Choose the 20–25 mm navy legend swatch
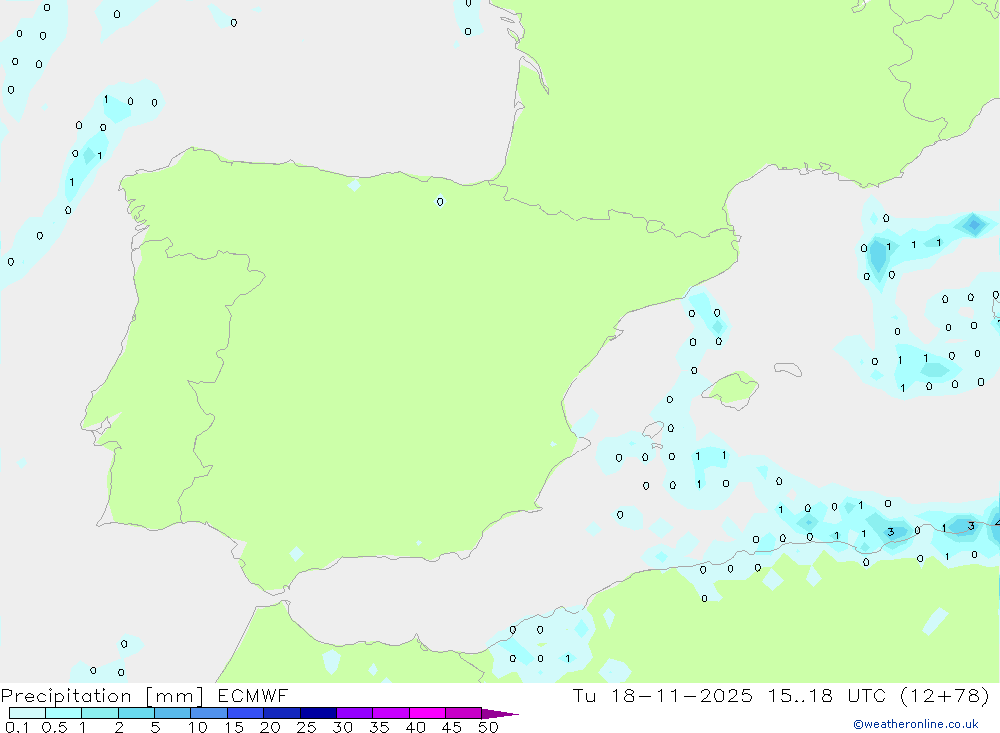The width and height of the screenshot is (1000, 733). 281,713
